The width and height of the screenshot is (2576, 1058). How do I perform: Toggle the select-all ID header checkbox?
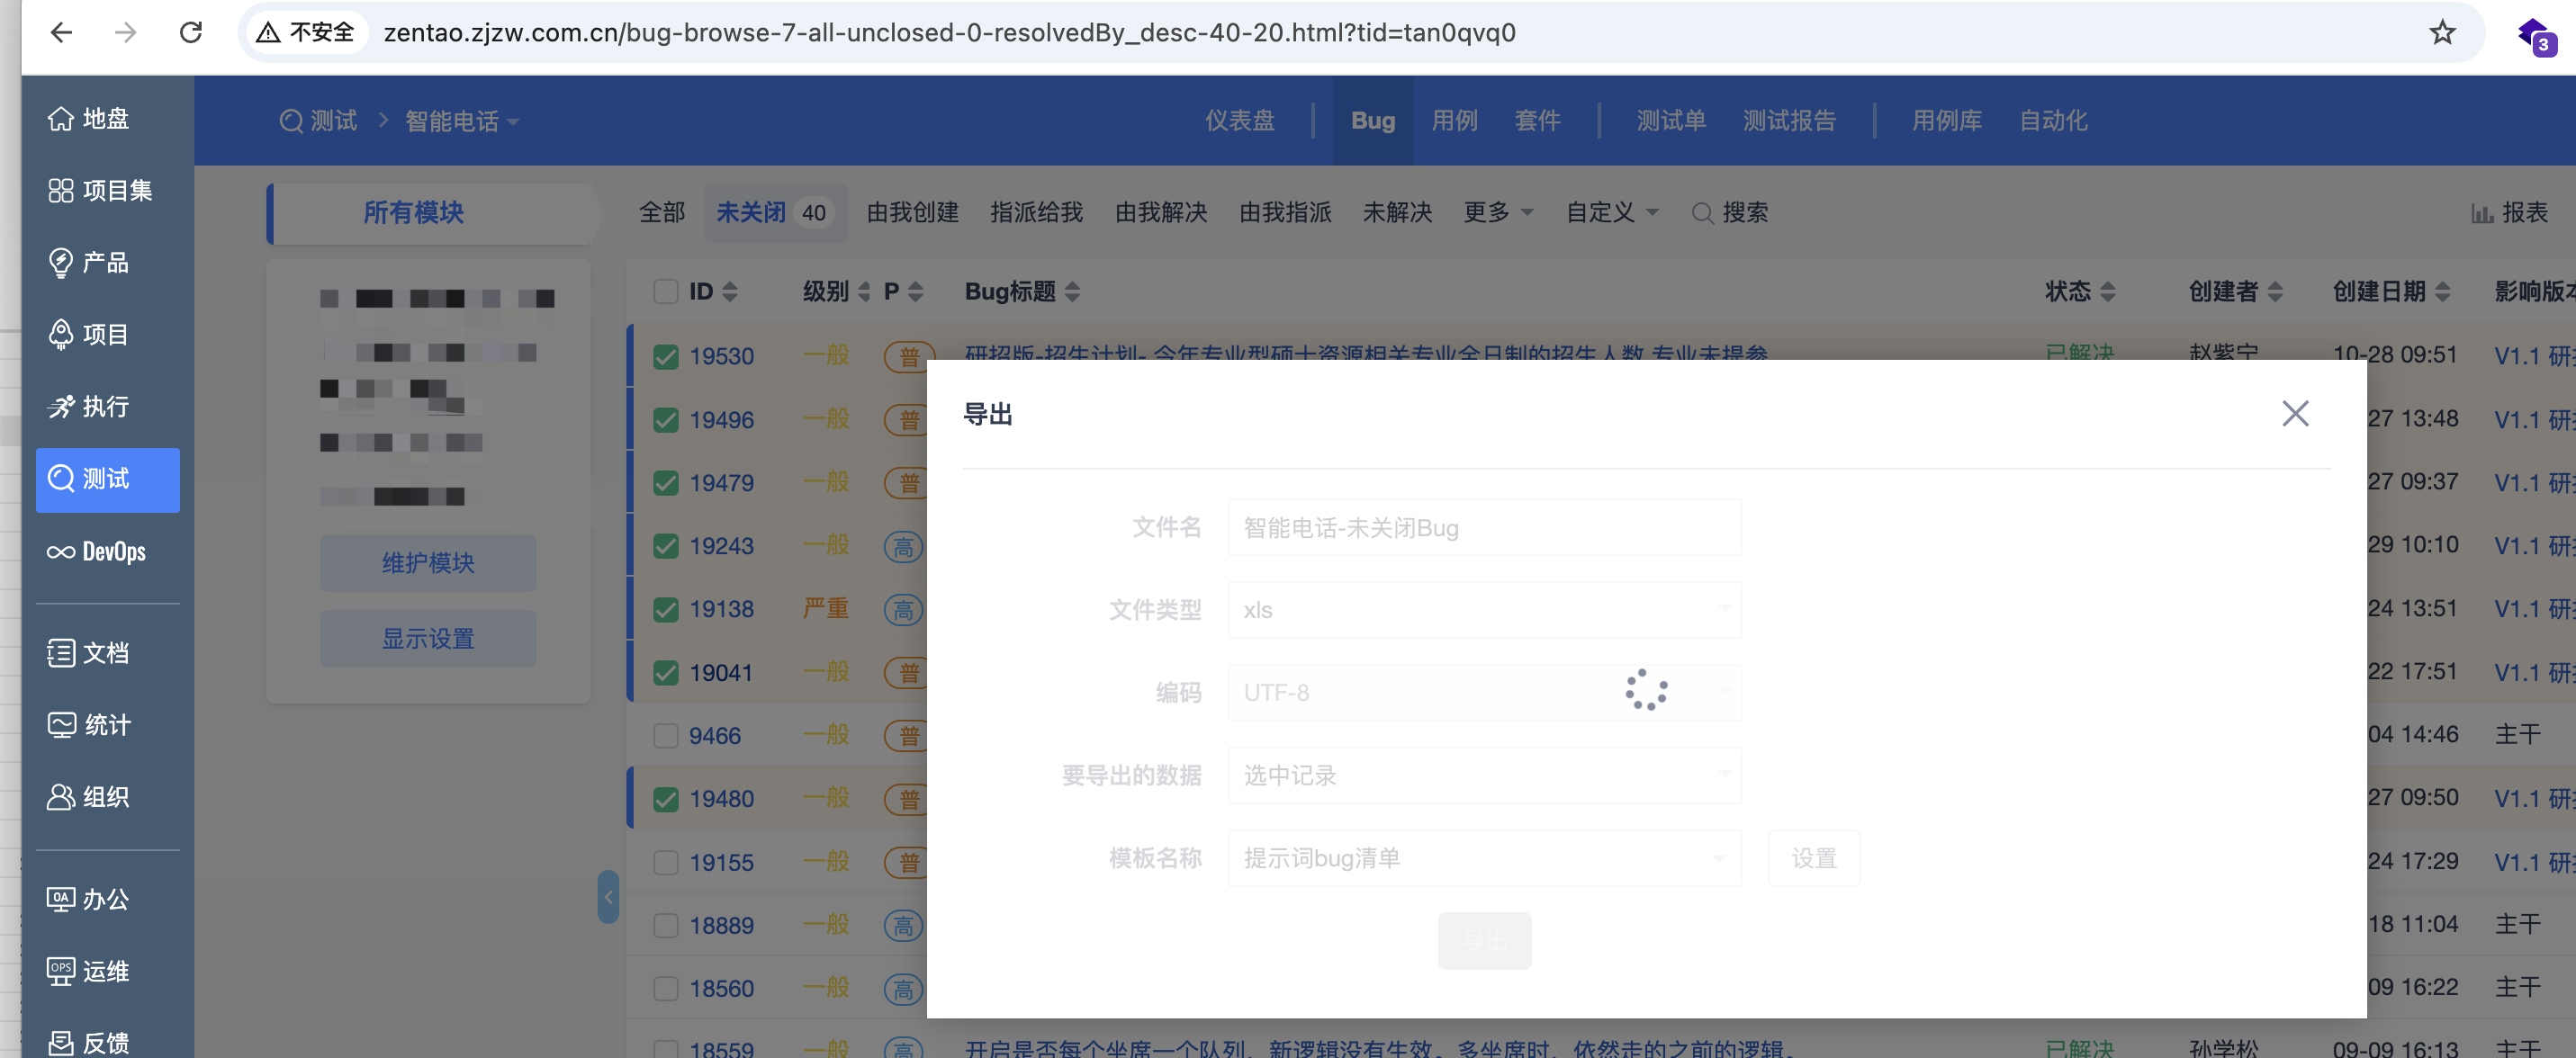[x=665, y=292]
